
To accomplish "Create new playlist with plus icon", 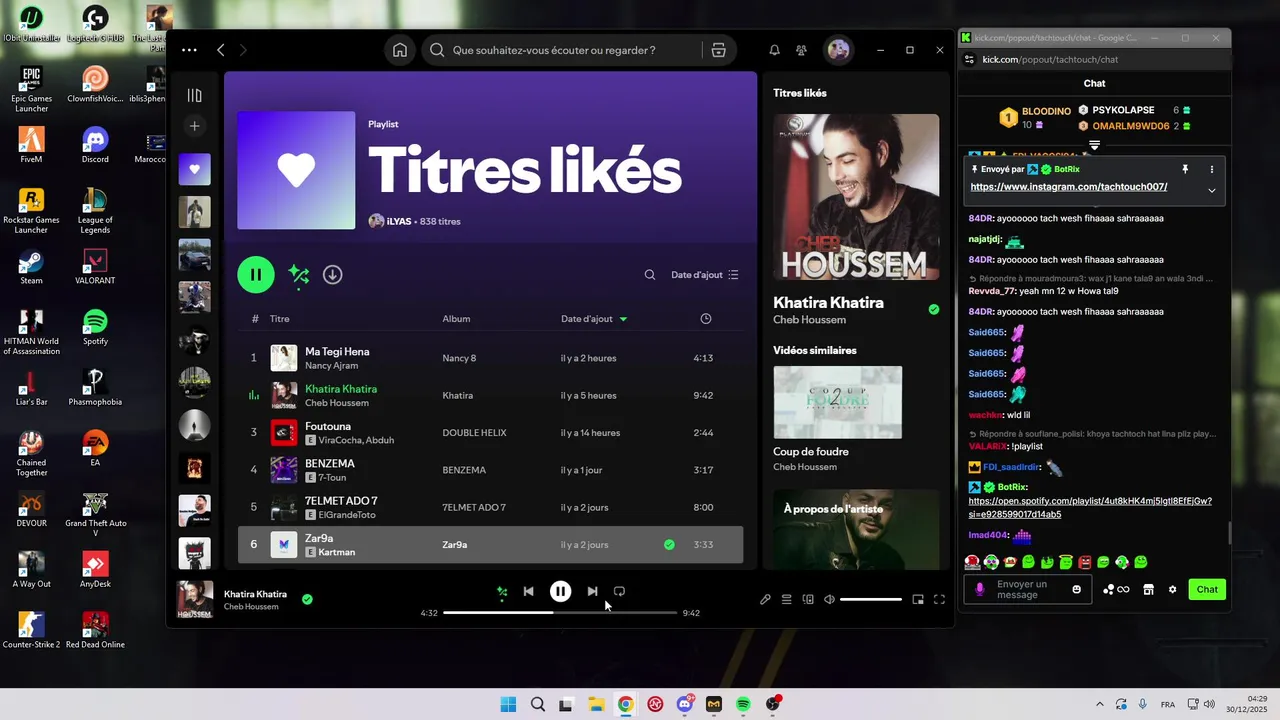I will click(195, 125).
